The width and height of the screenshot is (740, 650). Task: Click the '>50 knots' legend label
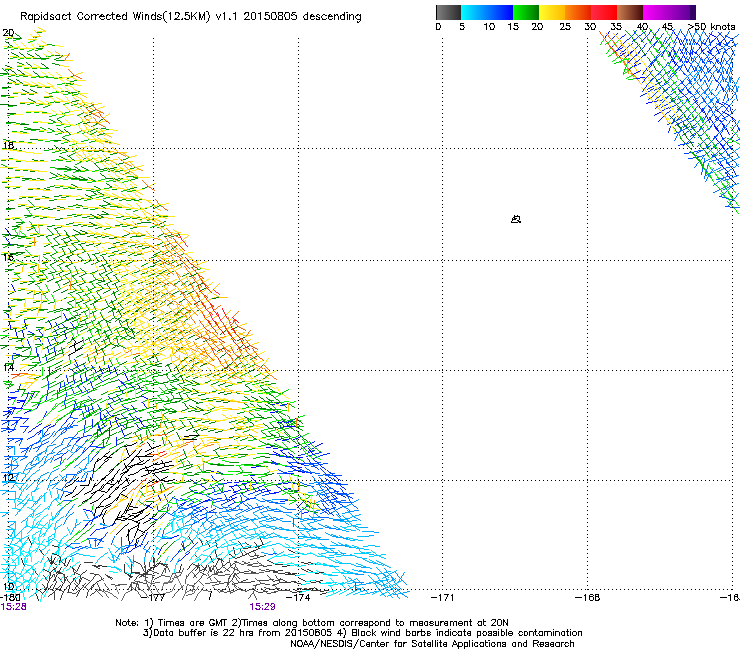(711, 27)
